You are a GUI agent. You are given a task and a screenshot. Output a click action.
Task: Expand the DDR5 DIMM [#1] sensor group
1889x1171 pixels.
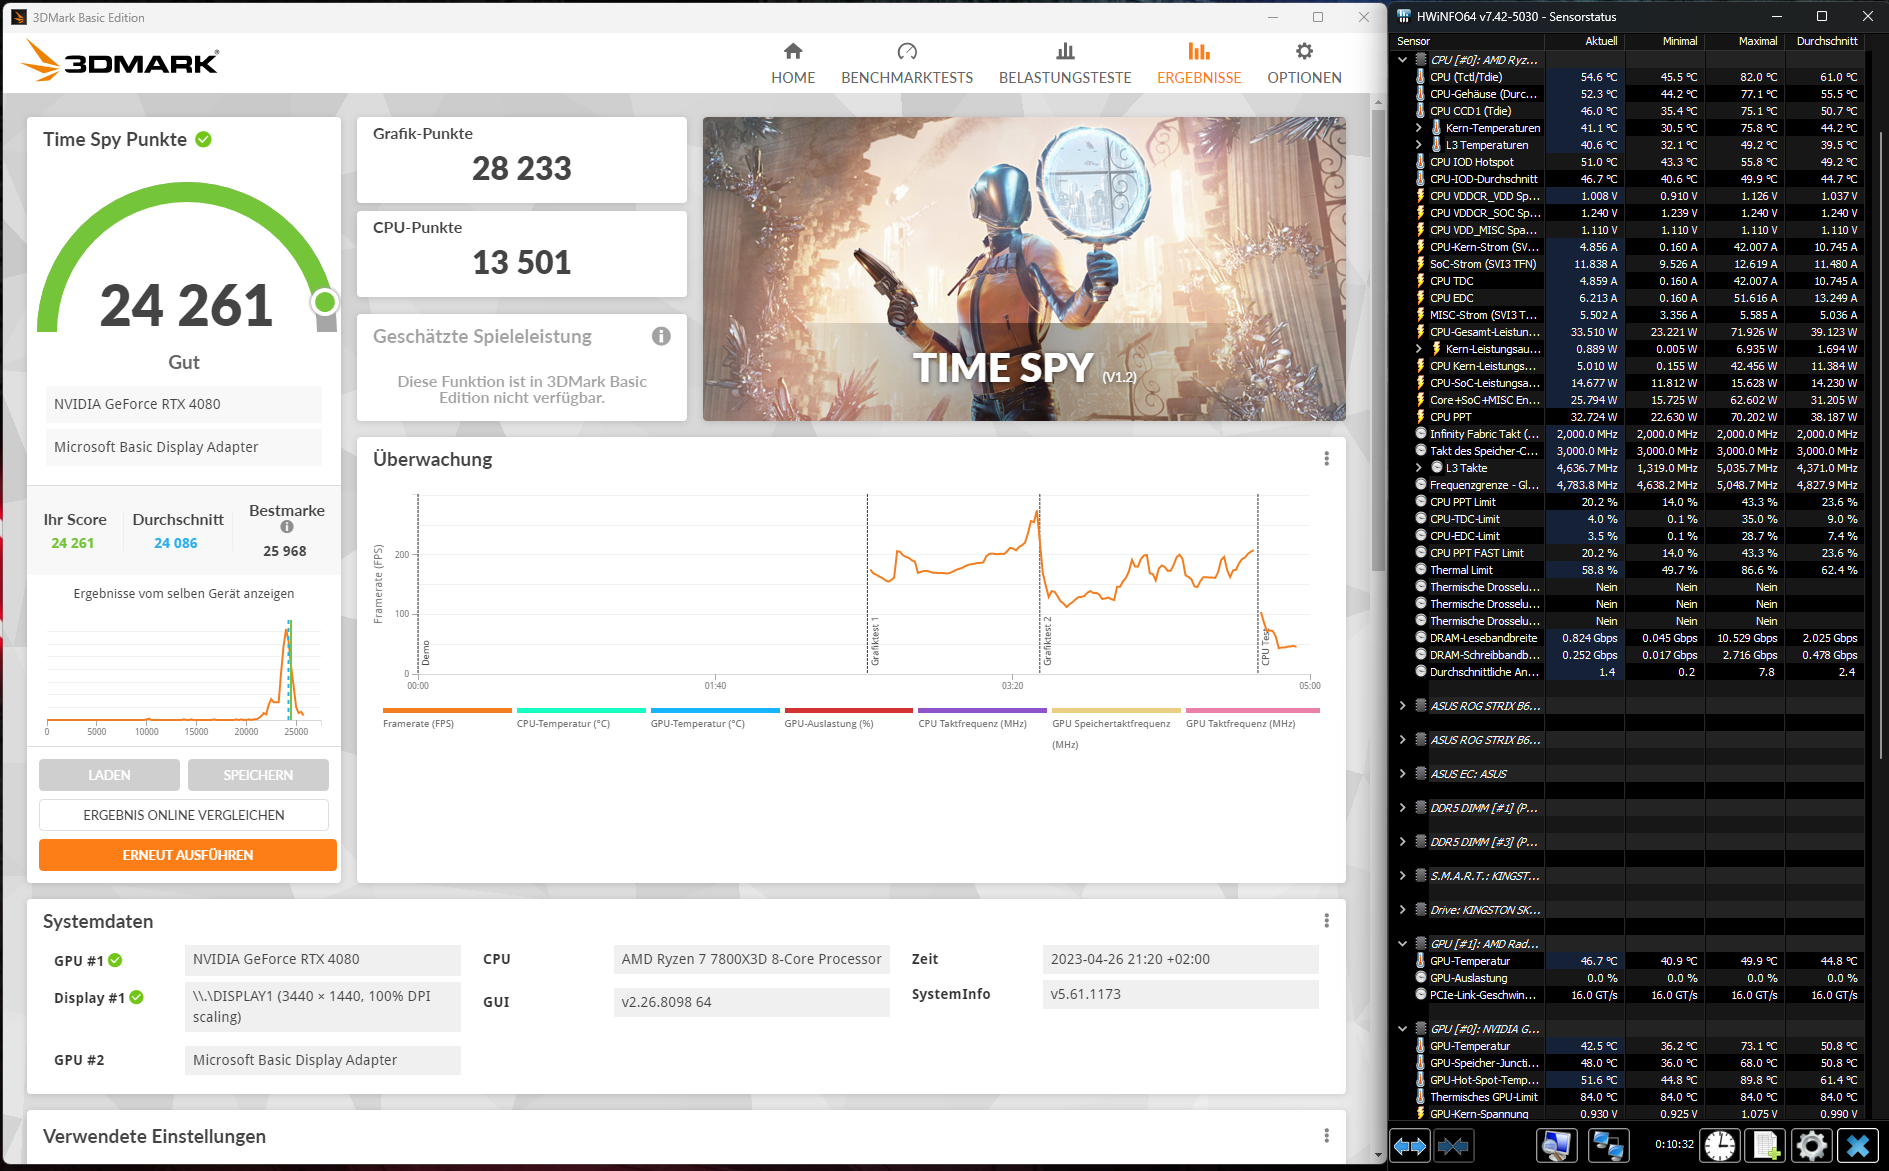click(x=1403, y=808)
